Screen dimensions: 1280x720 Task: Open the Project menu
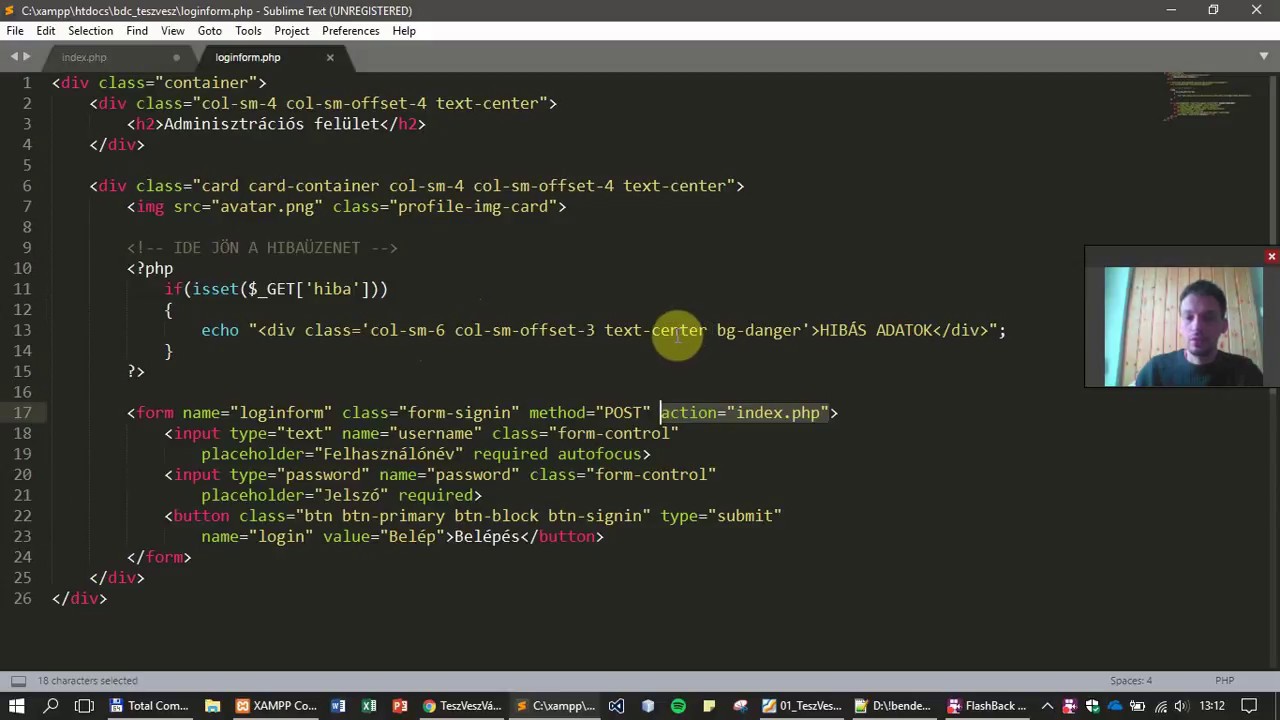pyautogui.click(x=292, y=31)
